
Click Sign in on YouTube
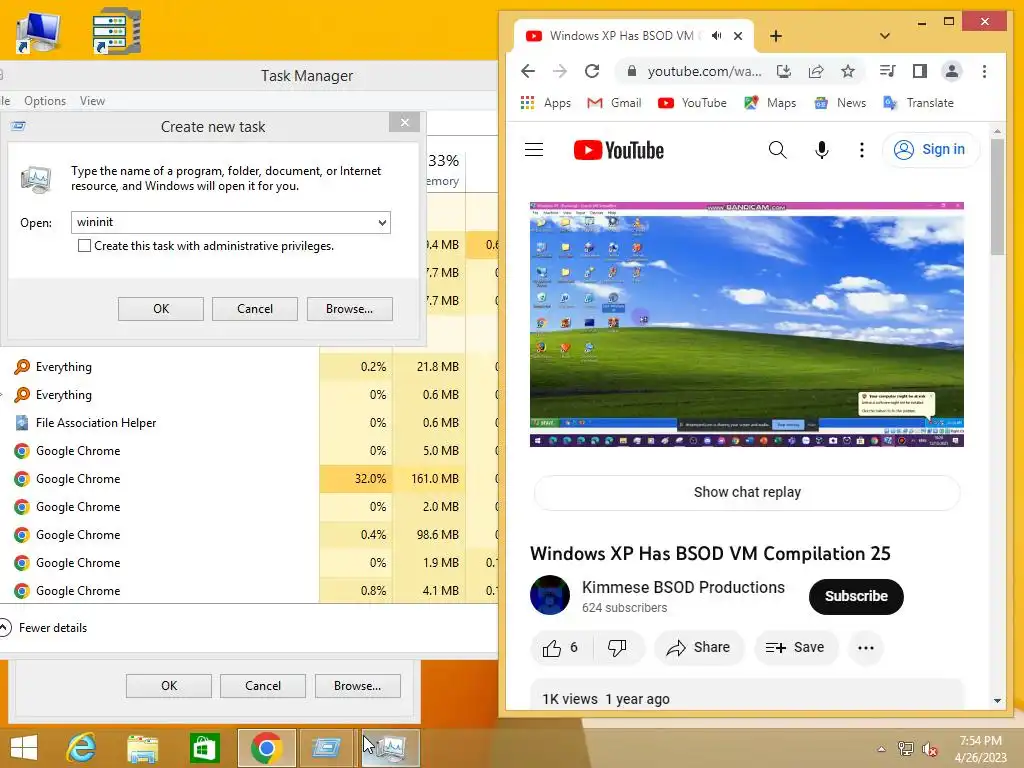[x=931, y=150]
